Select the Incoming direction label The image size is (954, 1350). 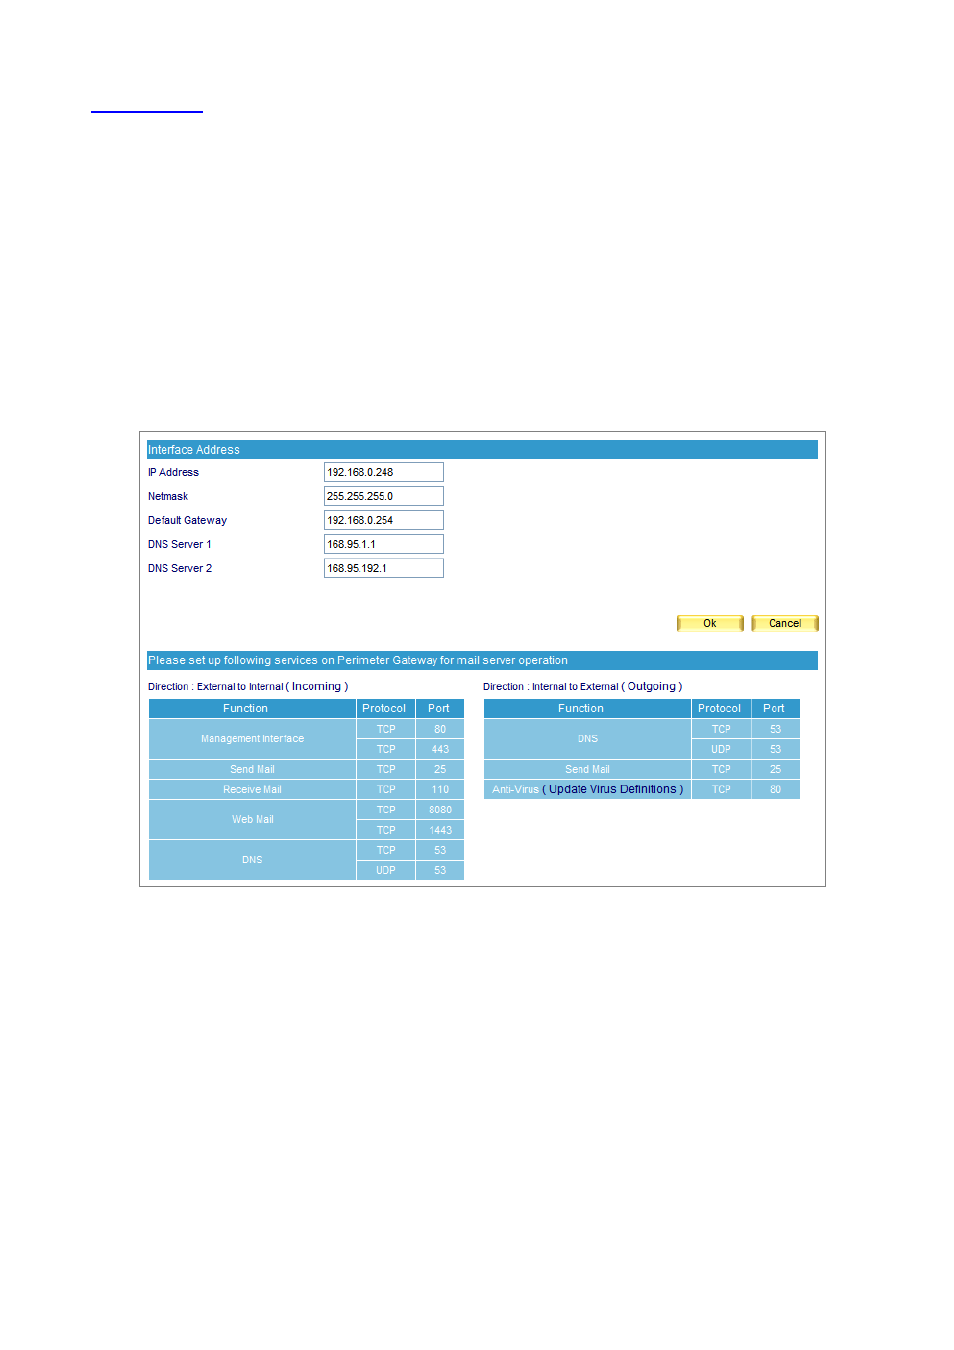248,686
